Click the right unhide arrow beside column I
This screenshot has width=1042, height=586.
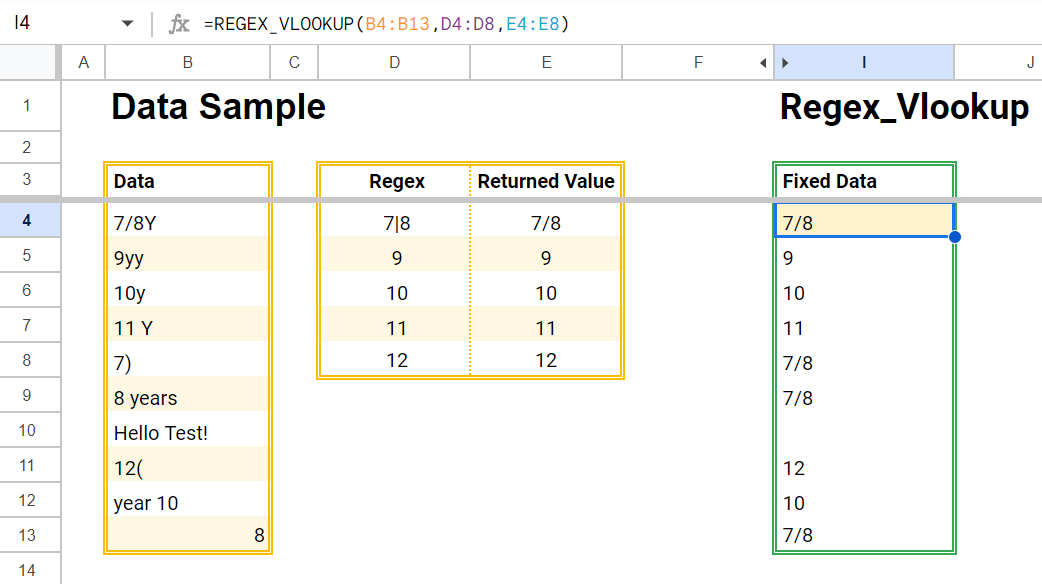pos(784,61)
